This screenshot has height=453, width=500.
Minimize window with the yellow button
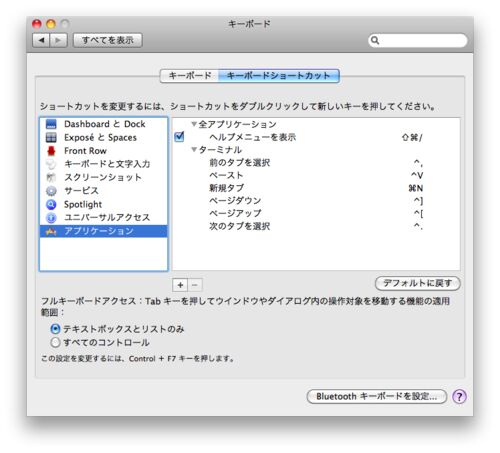tap(51, 24)
